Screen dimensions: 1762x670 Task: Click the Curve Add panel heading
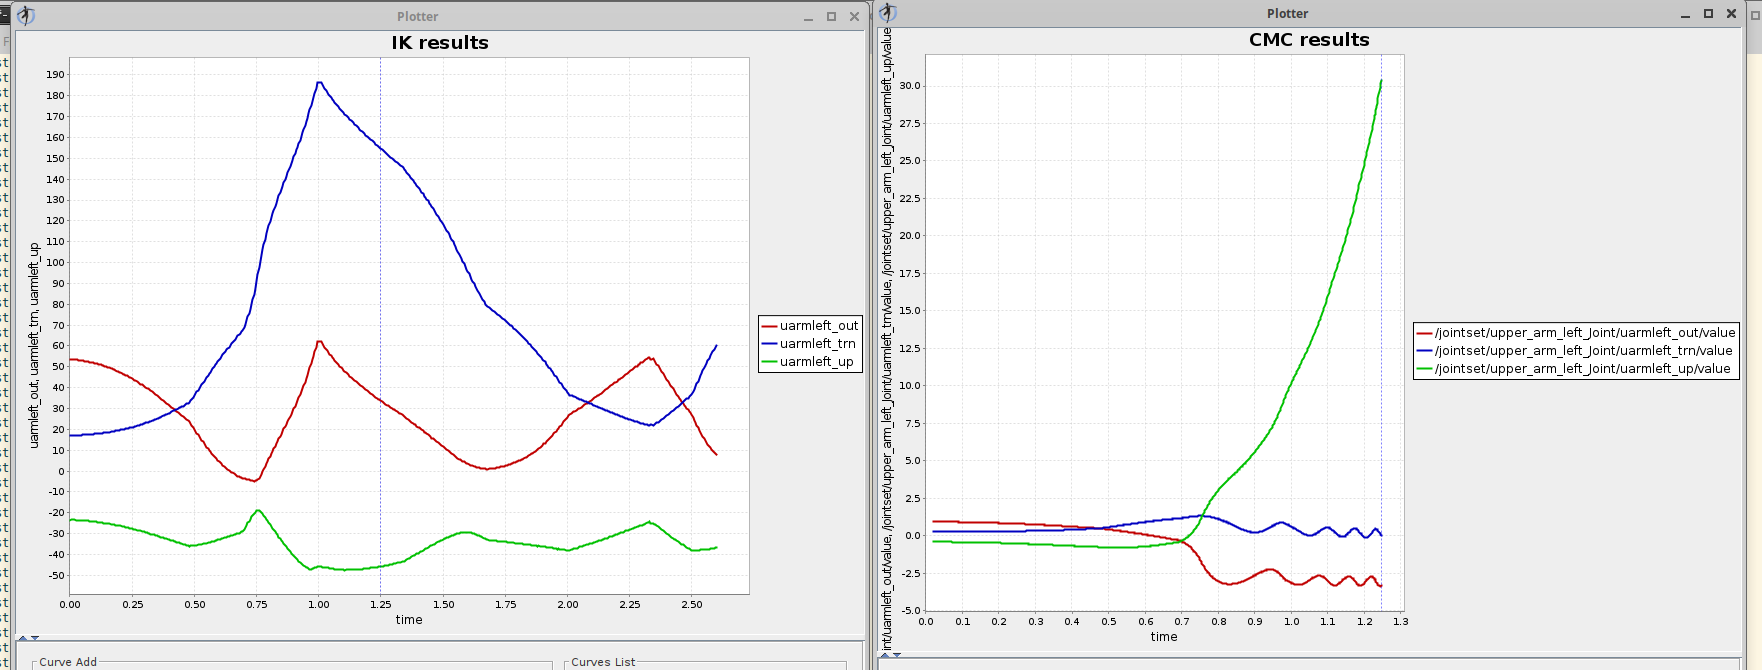[x=68, y=662]
